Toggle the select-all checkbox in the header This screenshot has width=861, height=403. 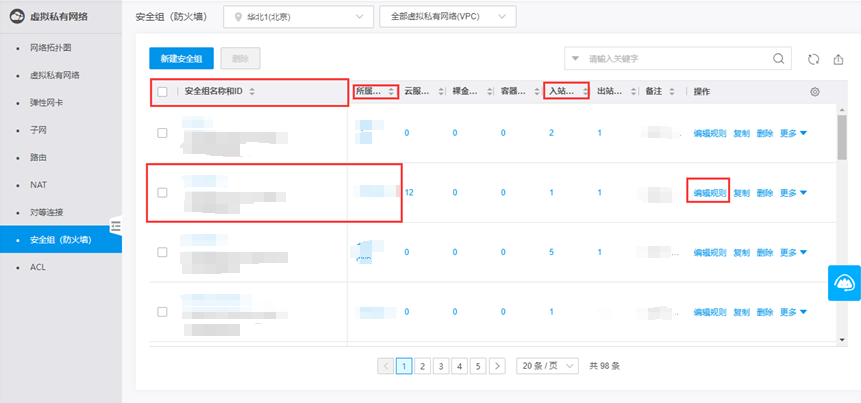coord(163,92)
